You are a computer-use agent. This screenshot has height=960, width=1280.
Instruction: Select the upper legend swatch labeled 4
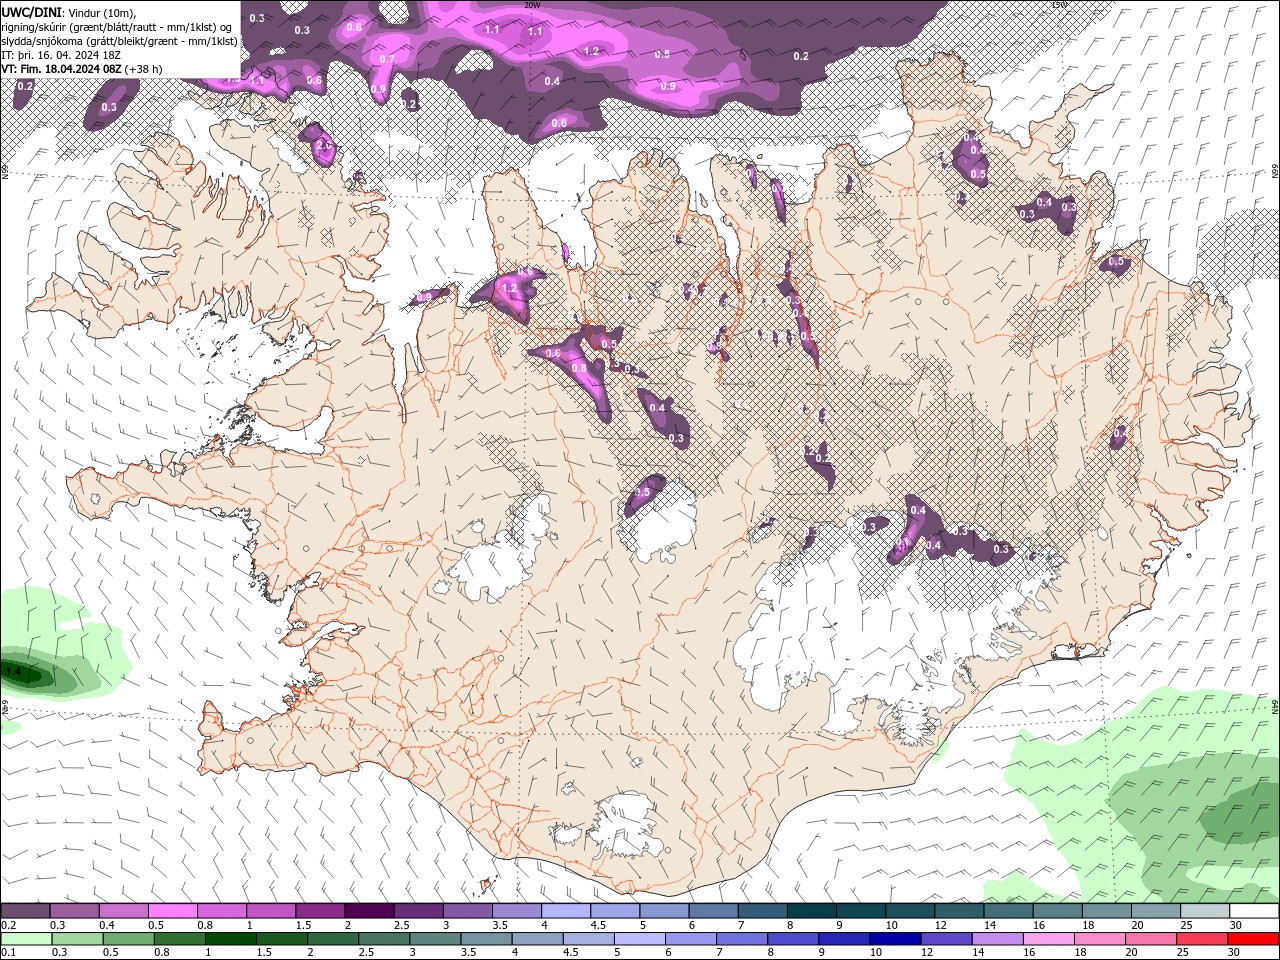[565, 911]
